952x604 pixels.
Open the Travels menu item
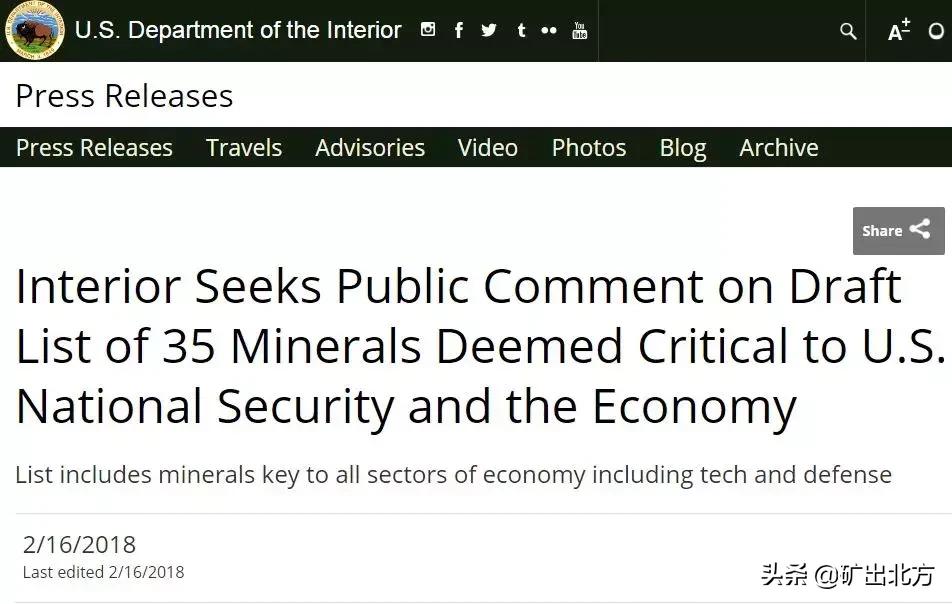click(244, 148)
